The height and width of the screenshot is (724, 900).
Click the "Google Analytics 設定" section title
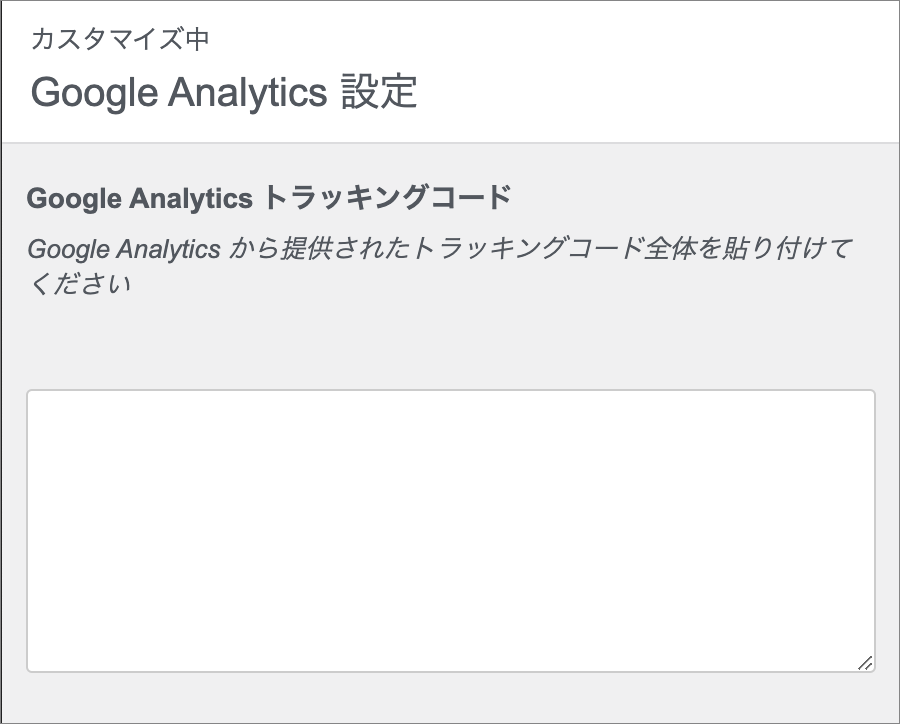click(x=224, y=92)
